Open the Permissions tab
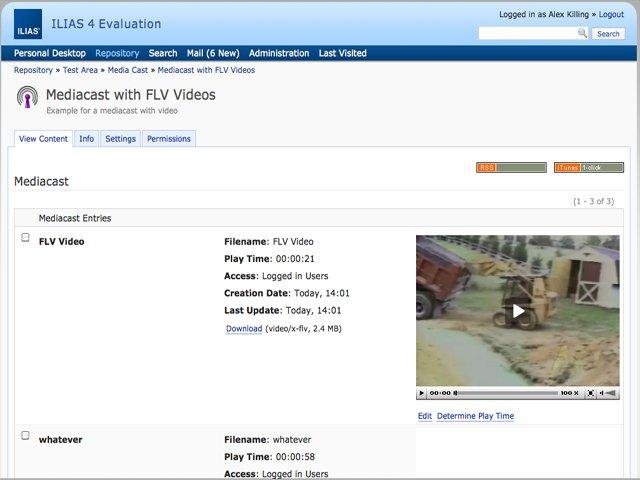This screenshot has height=480, width=640. pyautogui.click(x=169, y=139)
